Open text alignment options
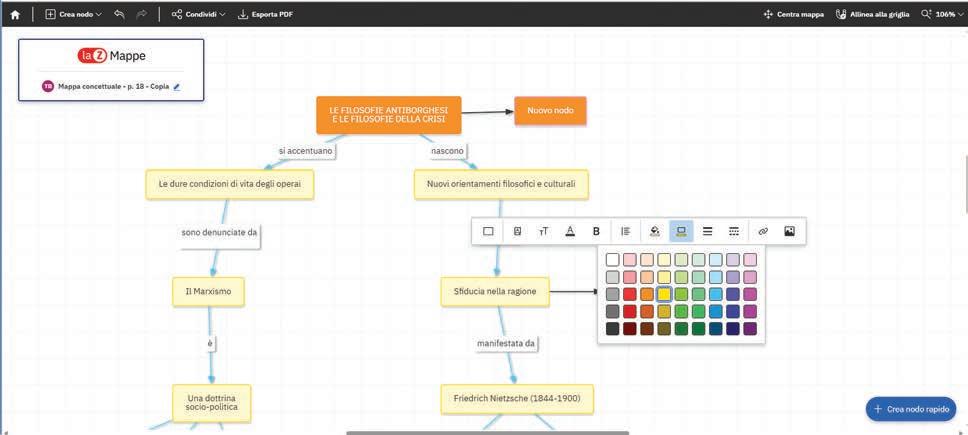968x435 pixels. coord(625,231)
